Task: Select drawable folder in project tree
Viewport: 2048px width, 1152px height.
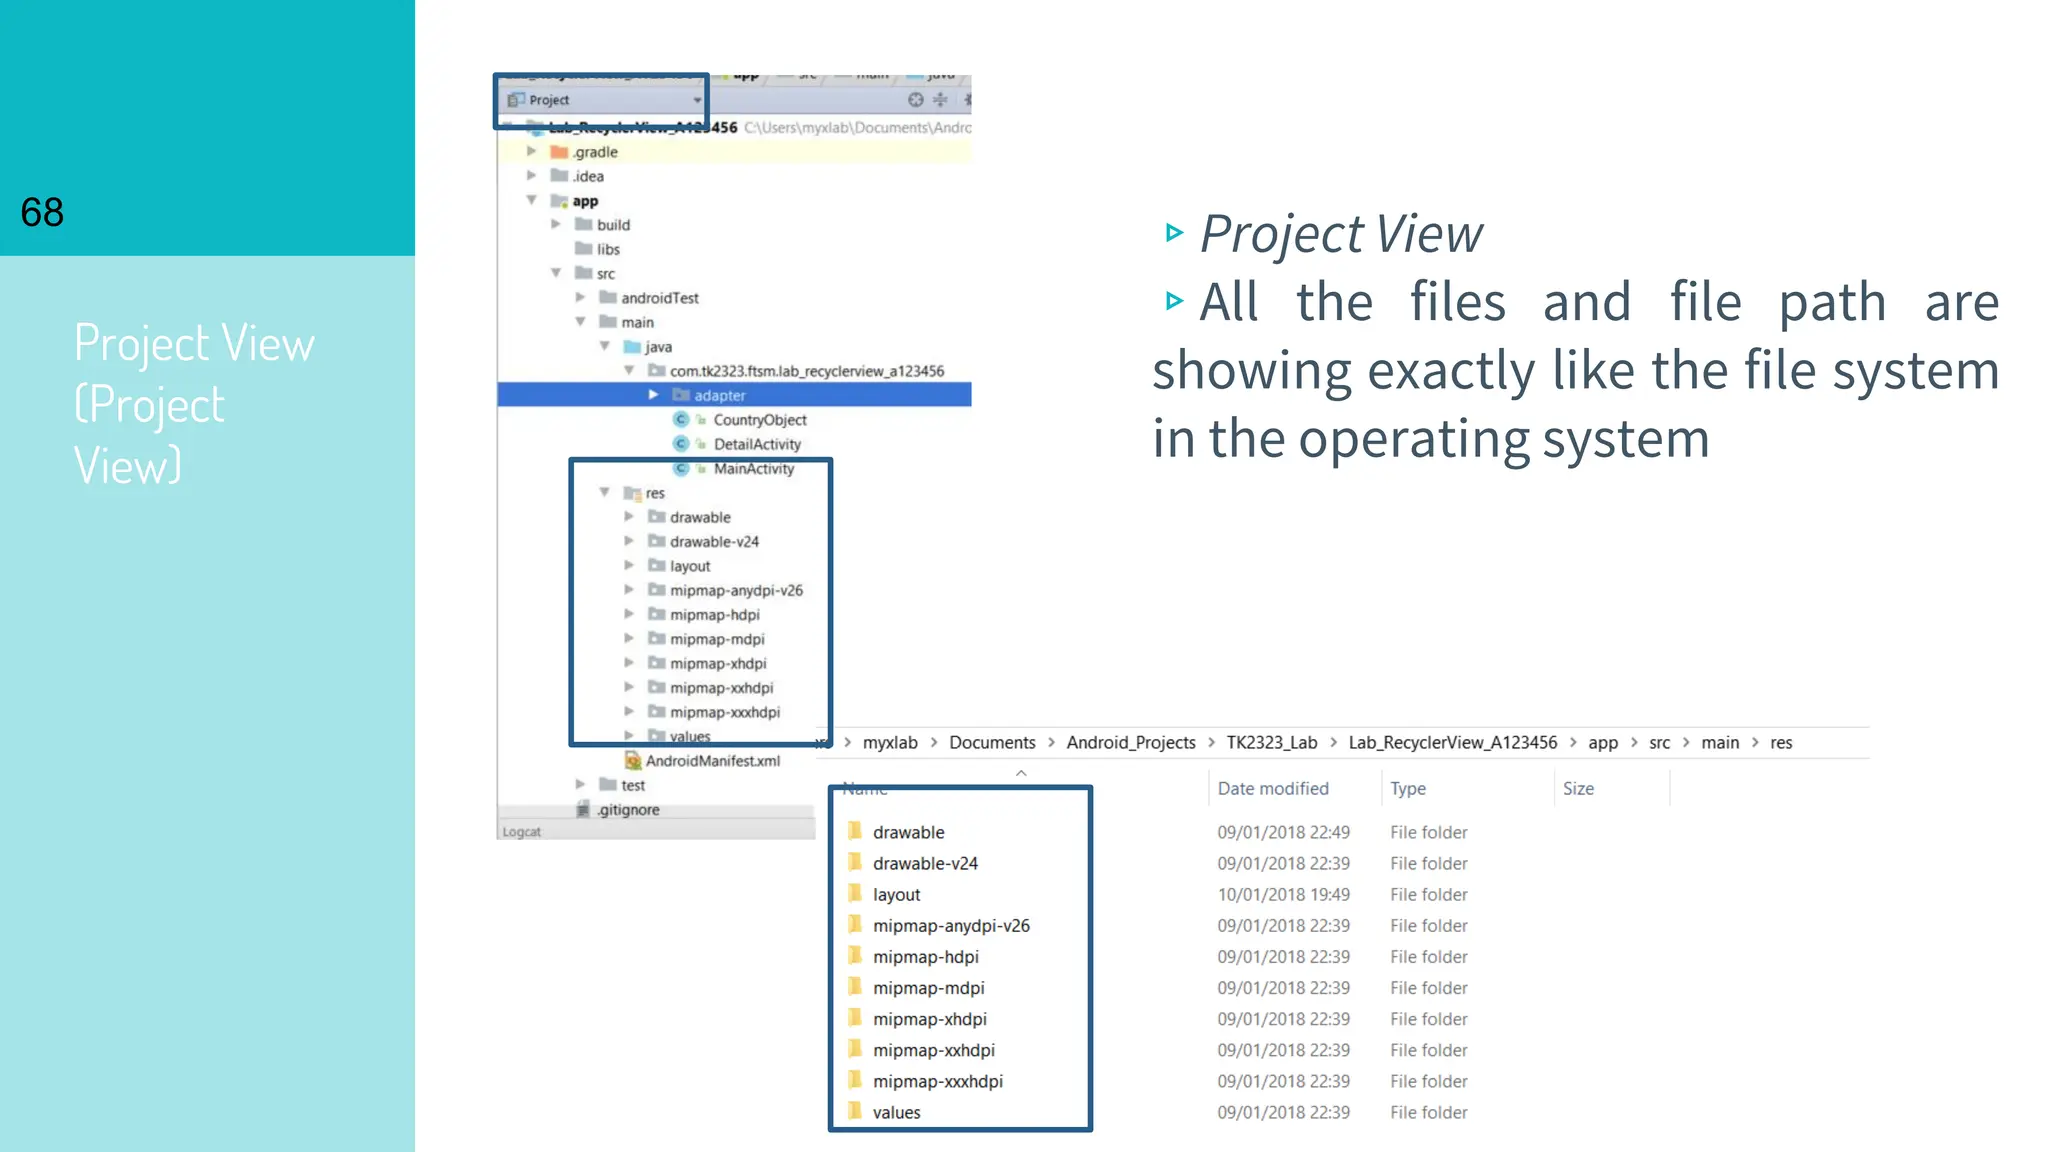Action: point(700,517)
